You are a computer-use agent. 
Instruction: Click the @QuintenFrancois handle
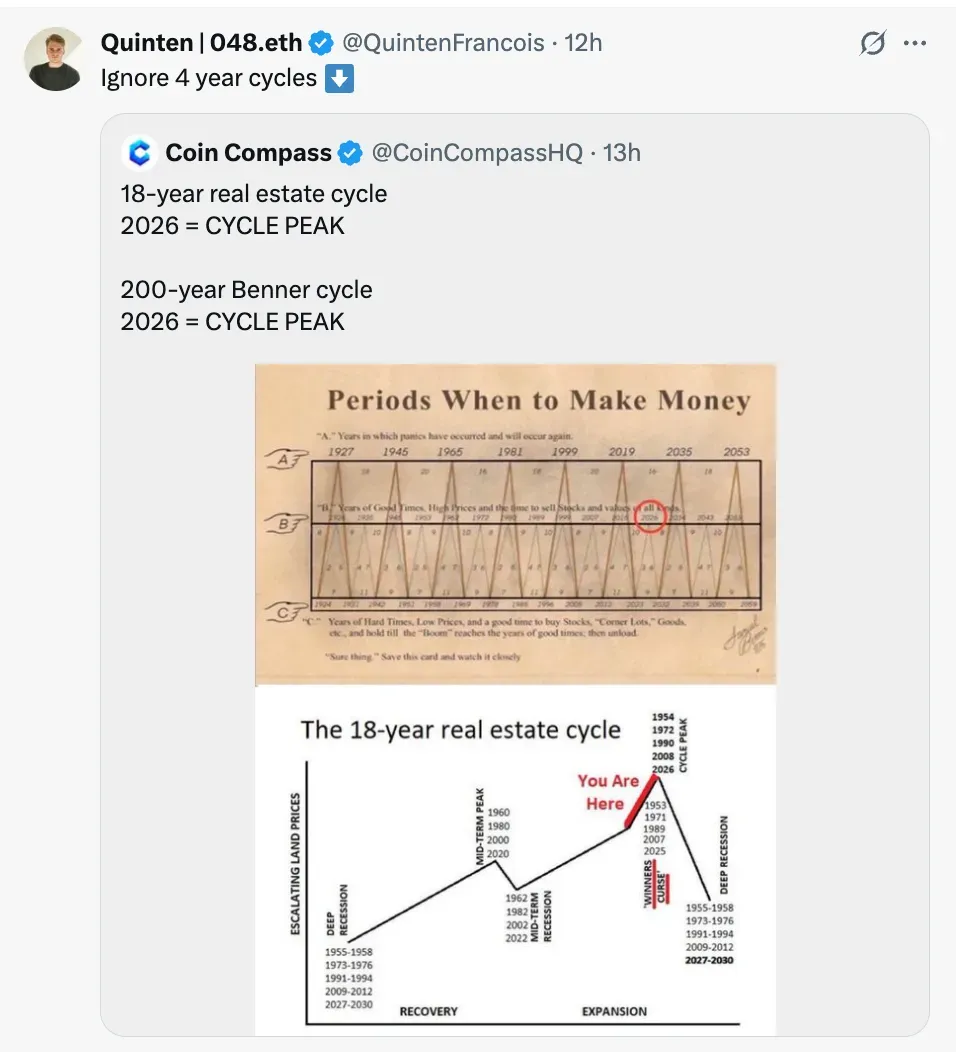point(443,43)
